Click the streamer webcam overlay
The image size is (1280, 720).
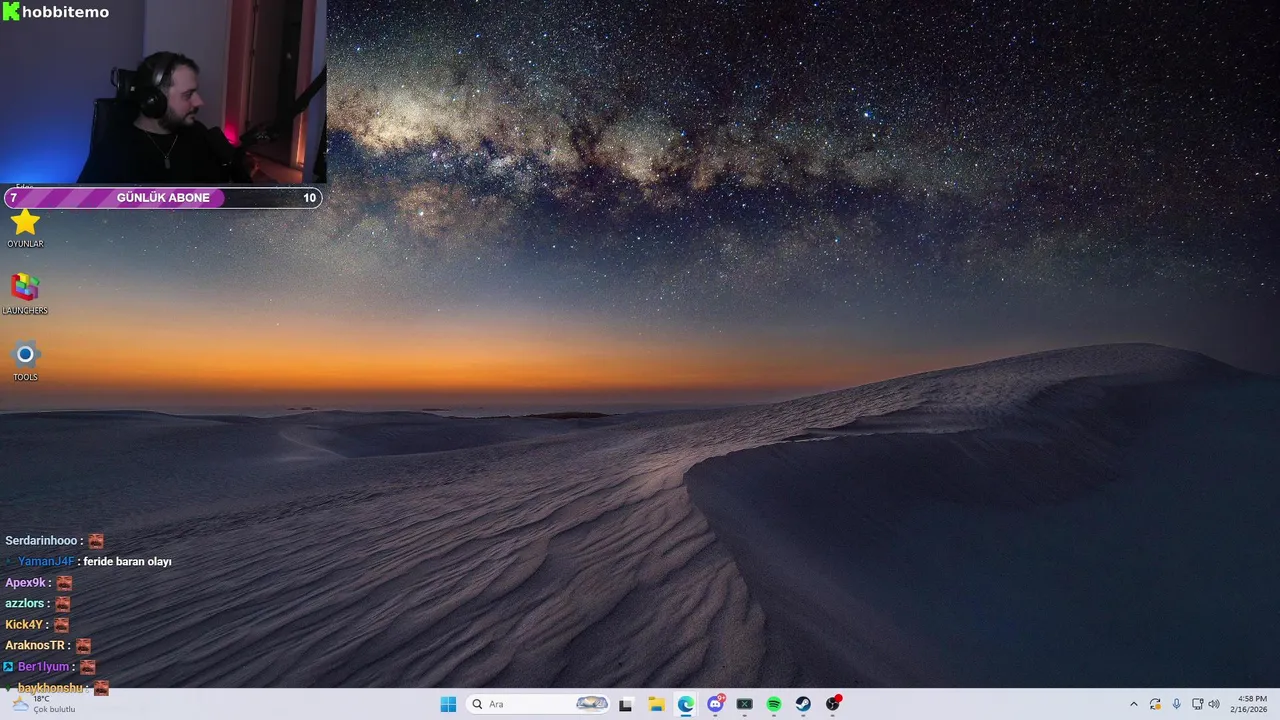coord(163,92)
